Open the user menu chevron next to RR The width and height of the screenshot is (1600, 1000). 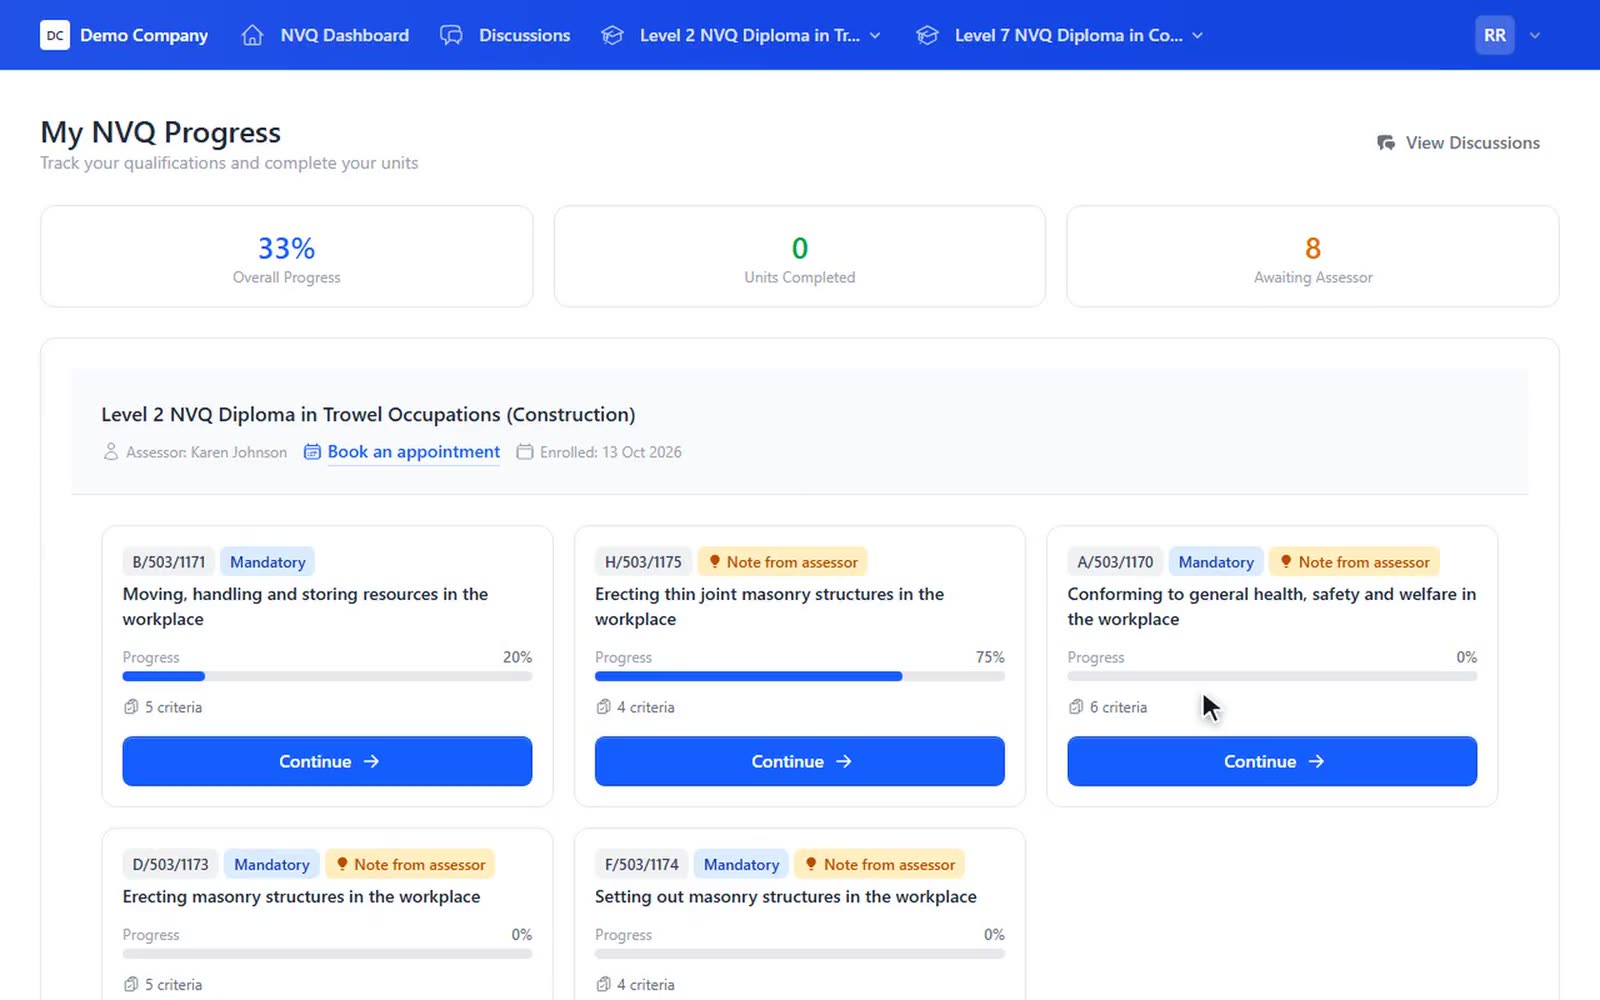click(x=1535, y=35)
